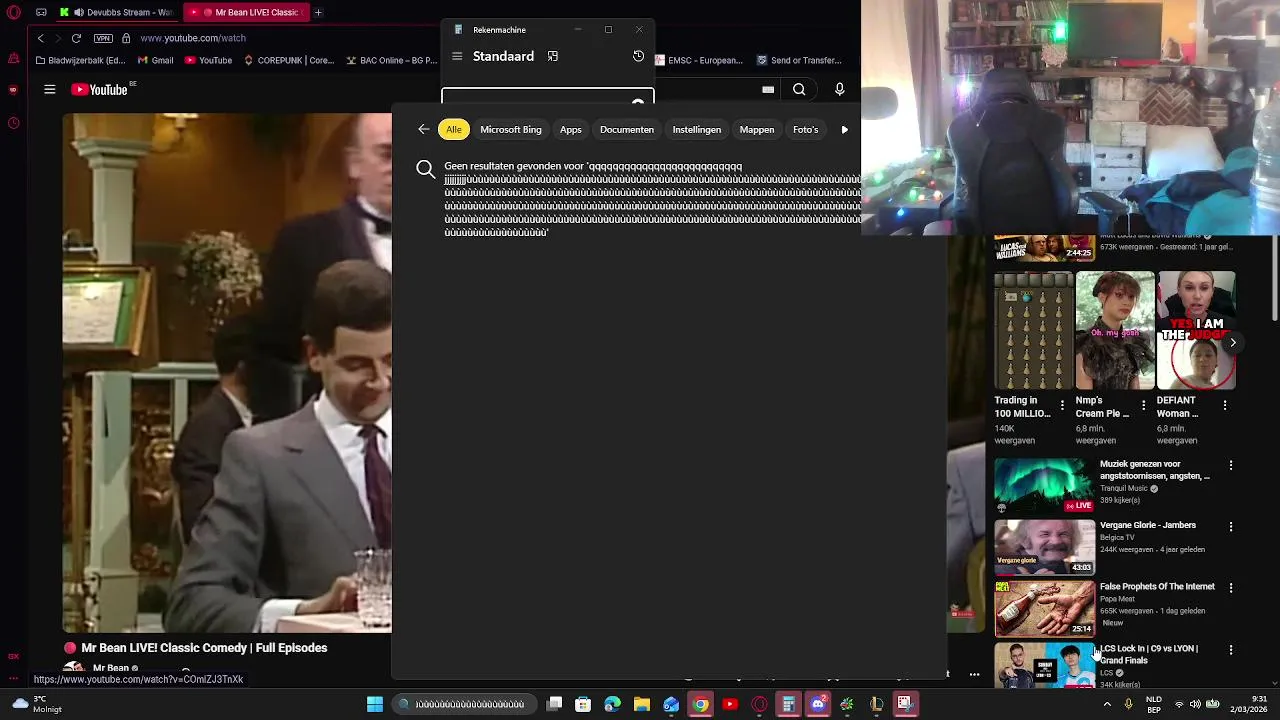The image size is (1280, 720).
Task: Open DEFIANT Woman short
Action: (1196, 330)
